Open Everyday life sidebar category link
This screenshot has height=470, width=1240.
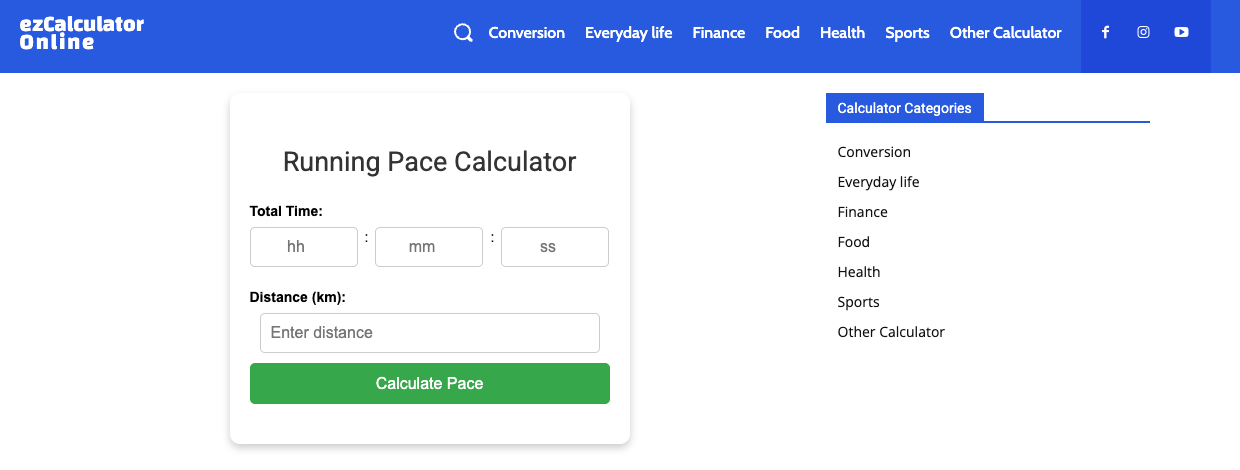[878, 182]
